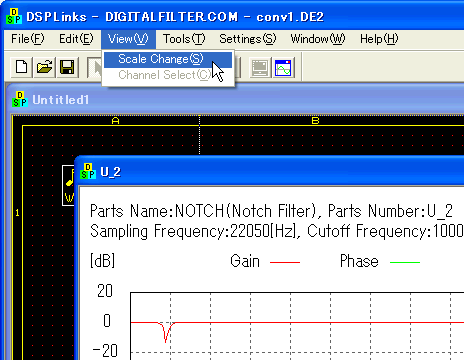Open the Settings(S) menu
The image size is (464, 360).
coord(247,39)
